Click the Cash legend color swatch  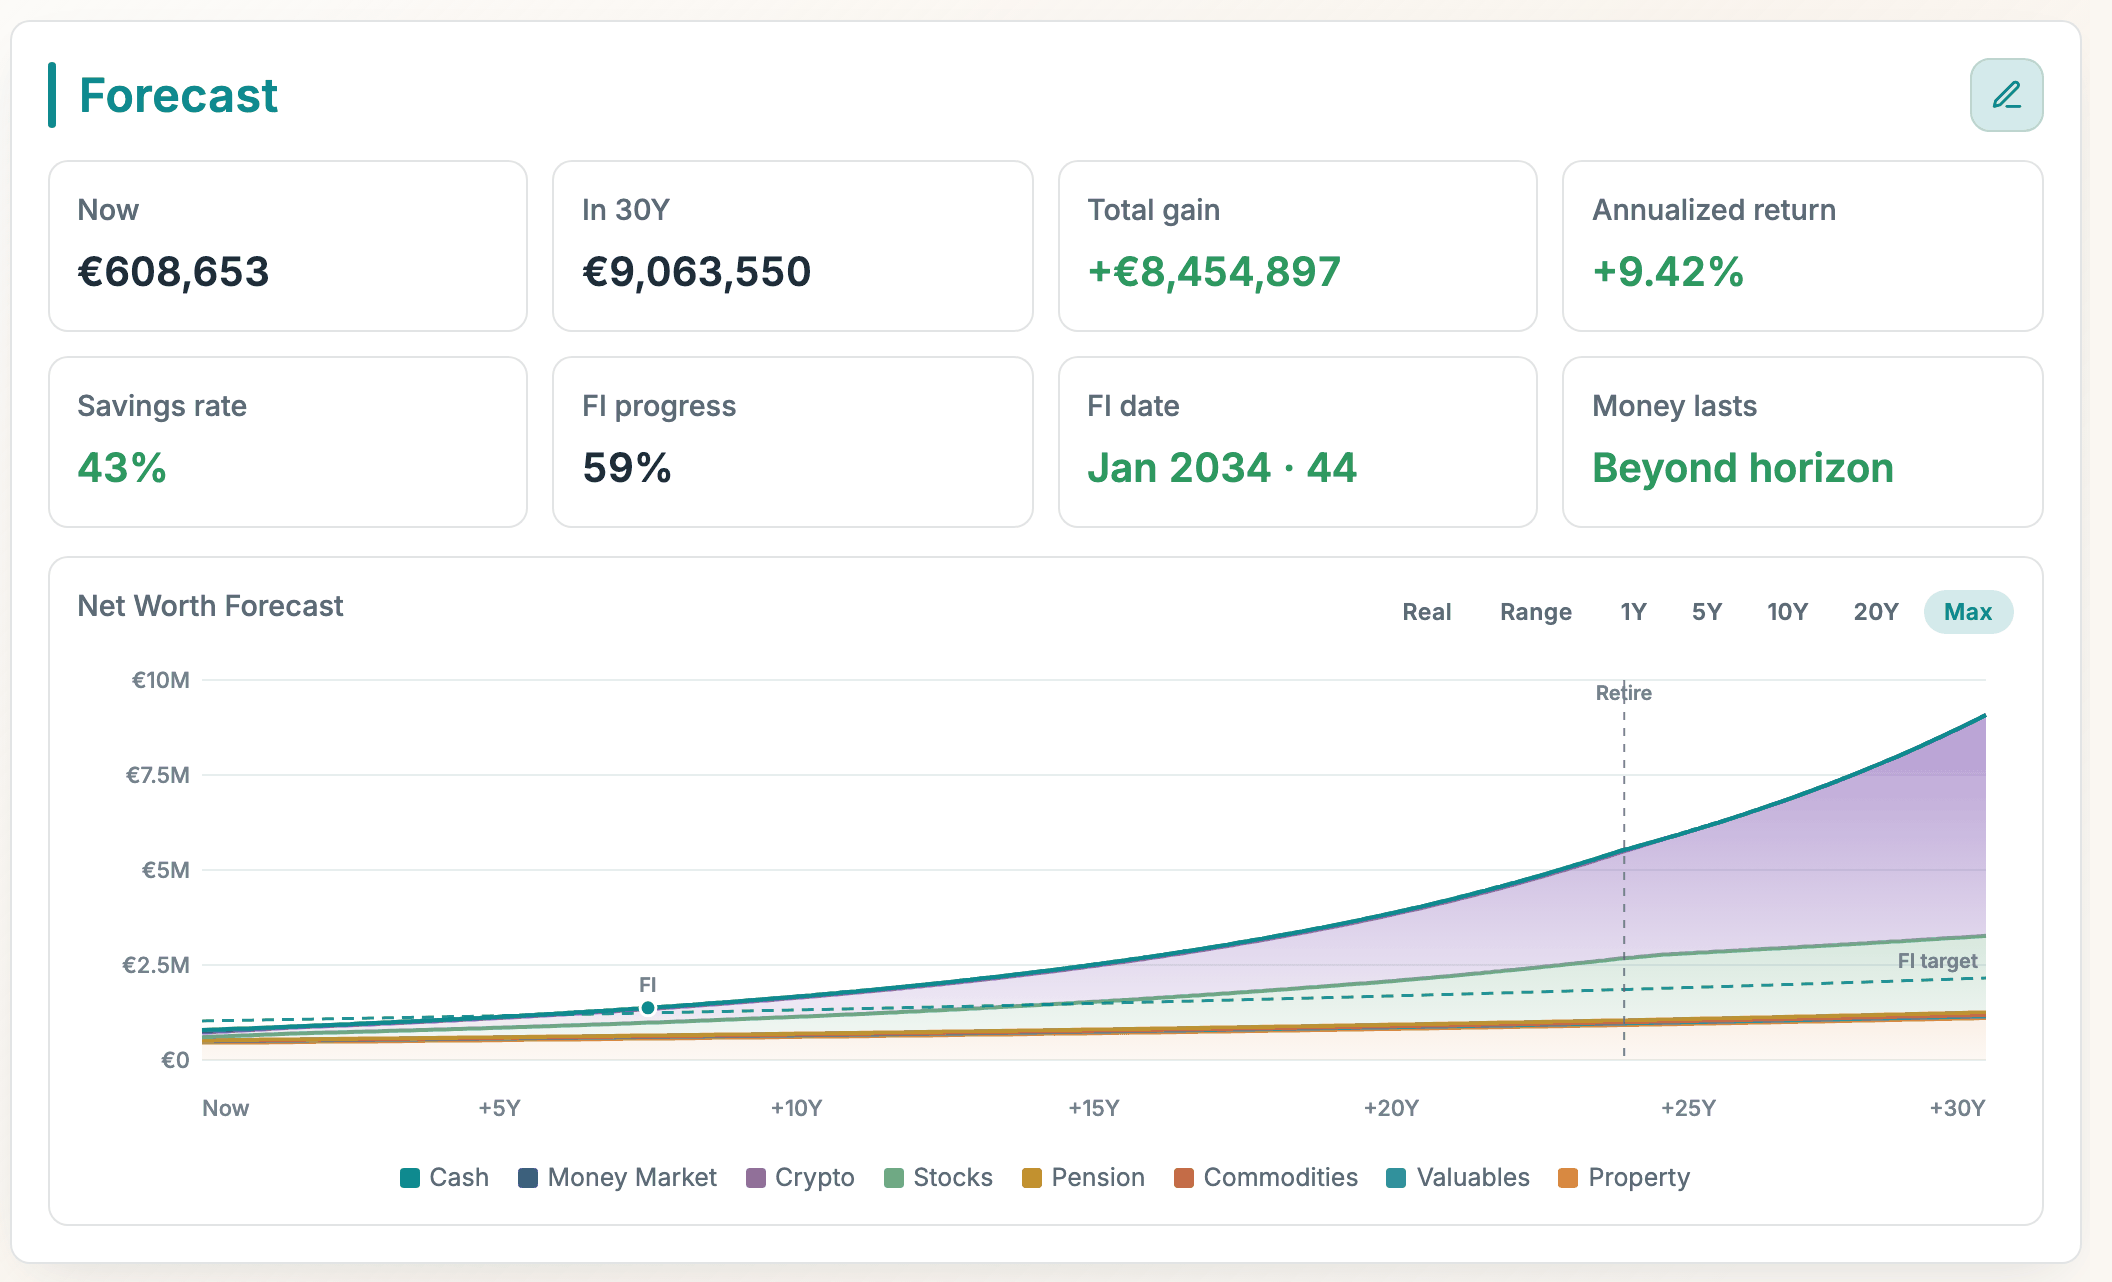coord(410,1178)
